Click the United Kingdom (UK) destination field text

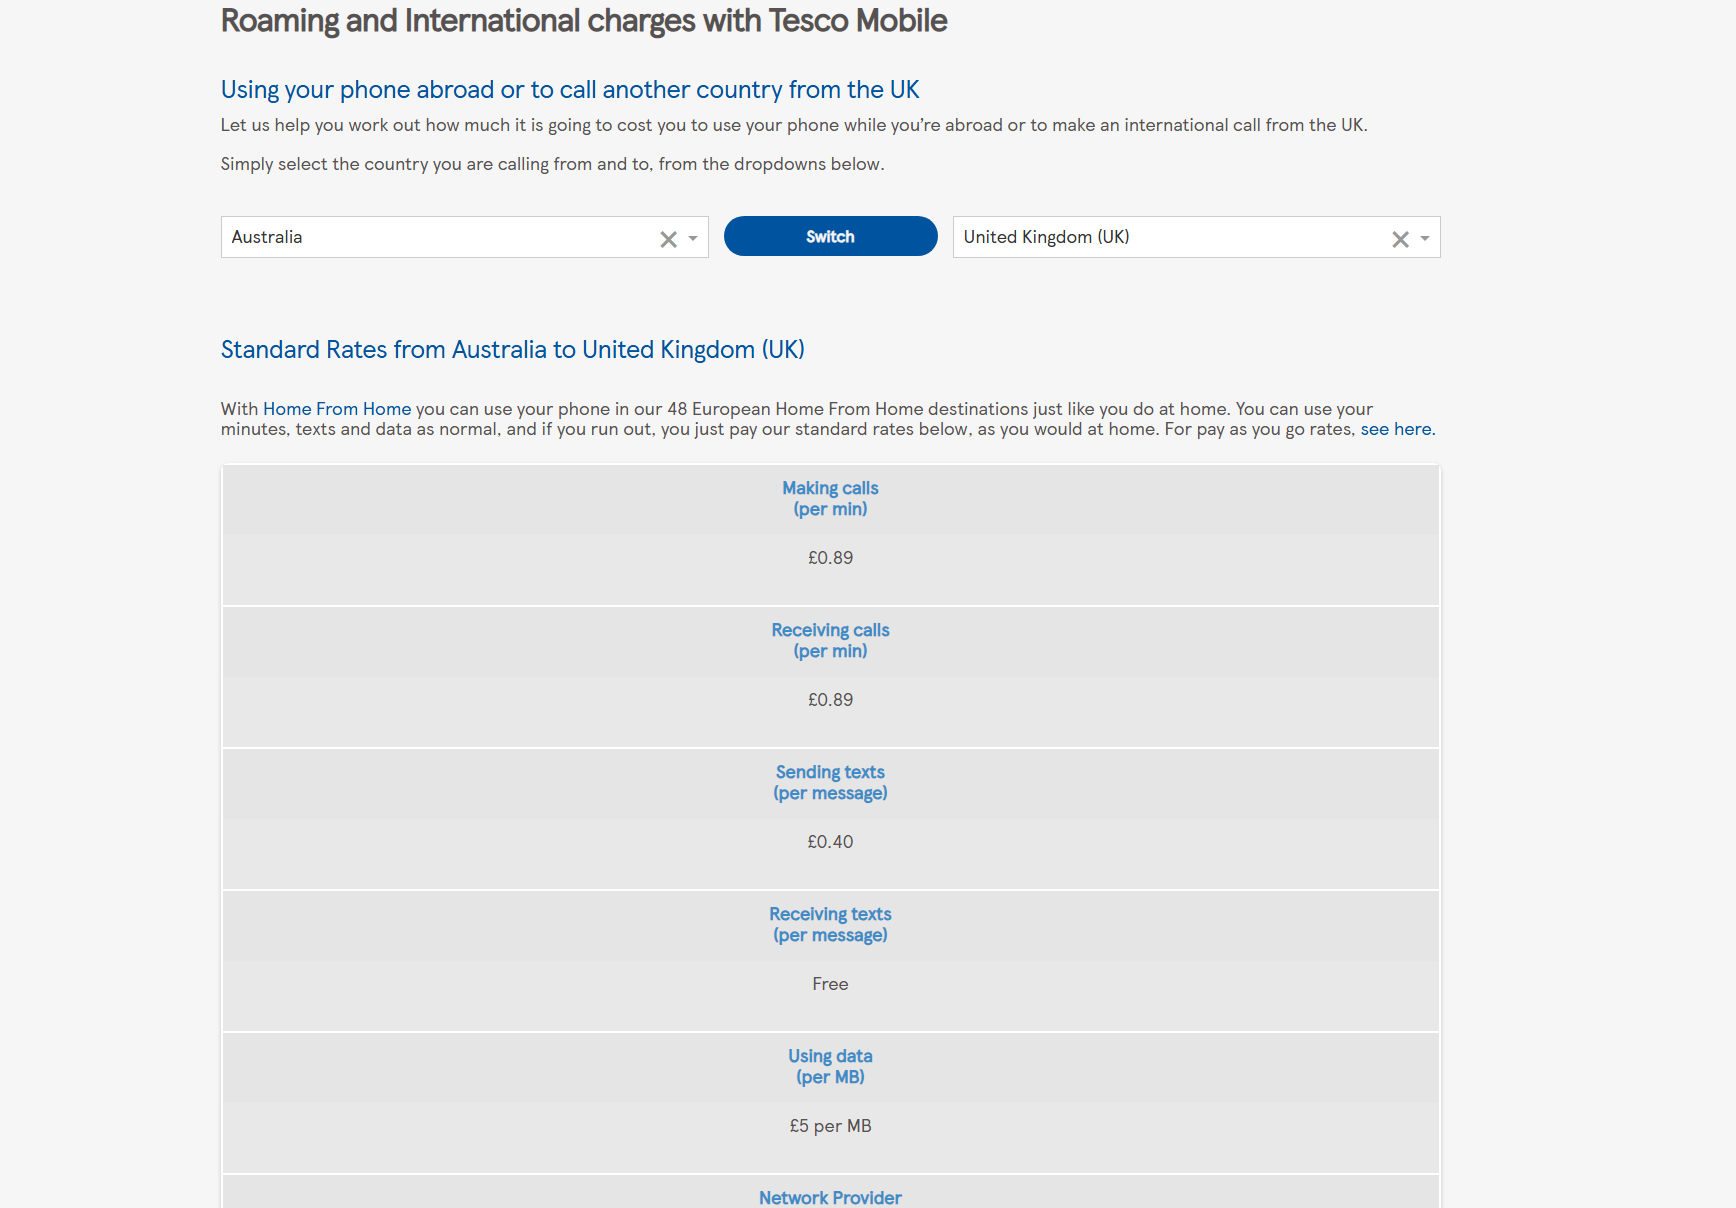click(x=1046, y=237)
